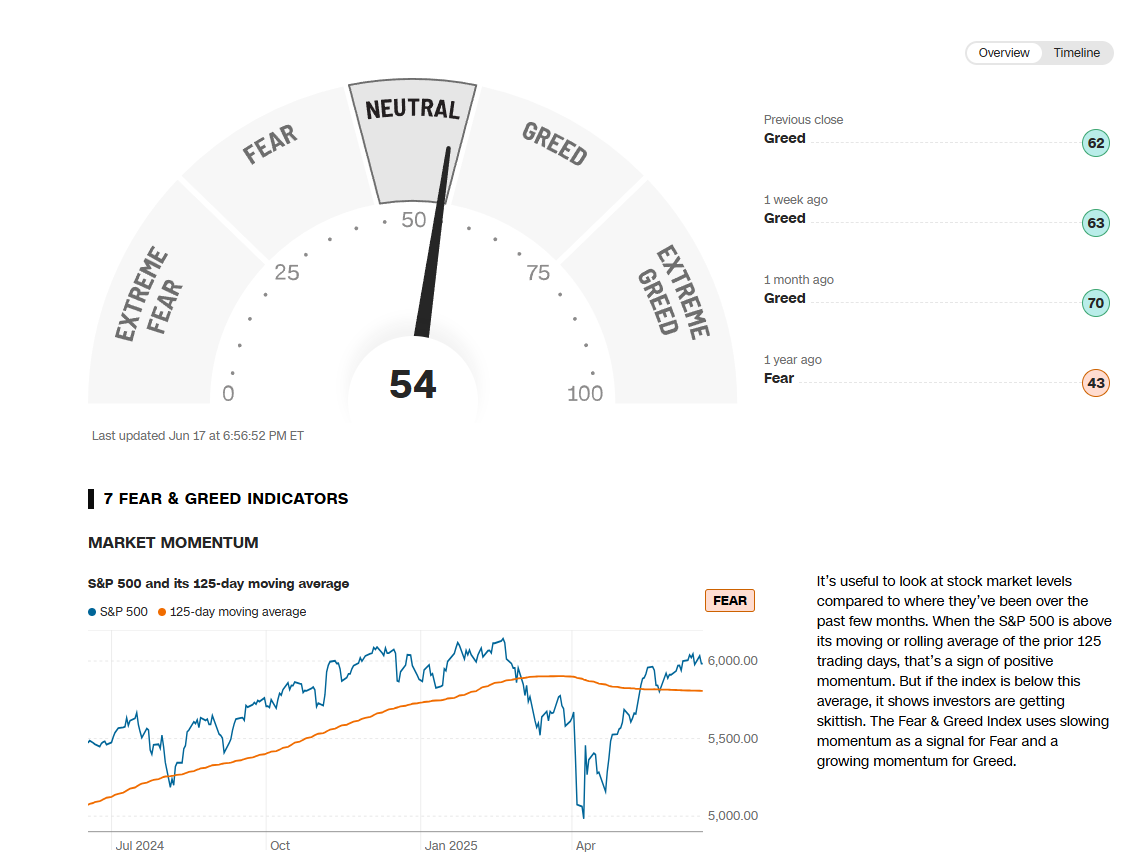1142x860 pixels.
Task: Click the 1 month ago badge showing 70
Action: point(1096,303)
